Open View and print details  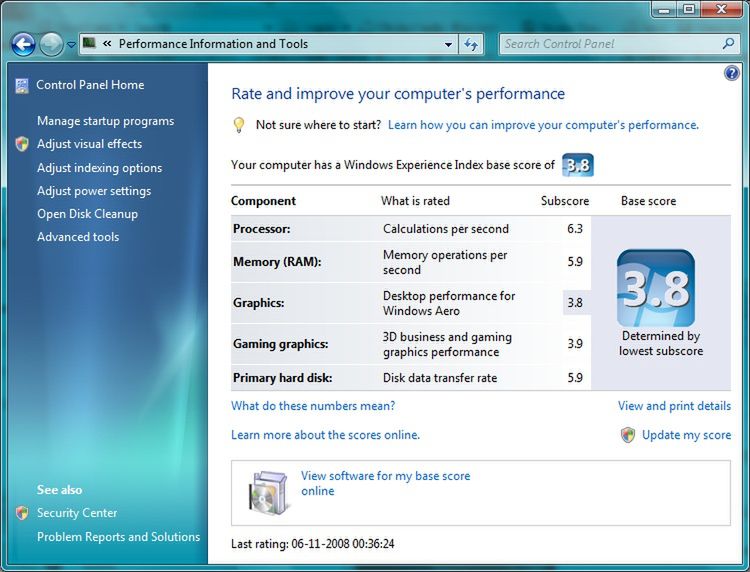coord(674,406)
